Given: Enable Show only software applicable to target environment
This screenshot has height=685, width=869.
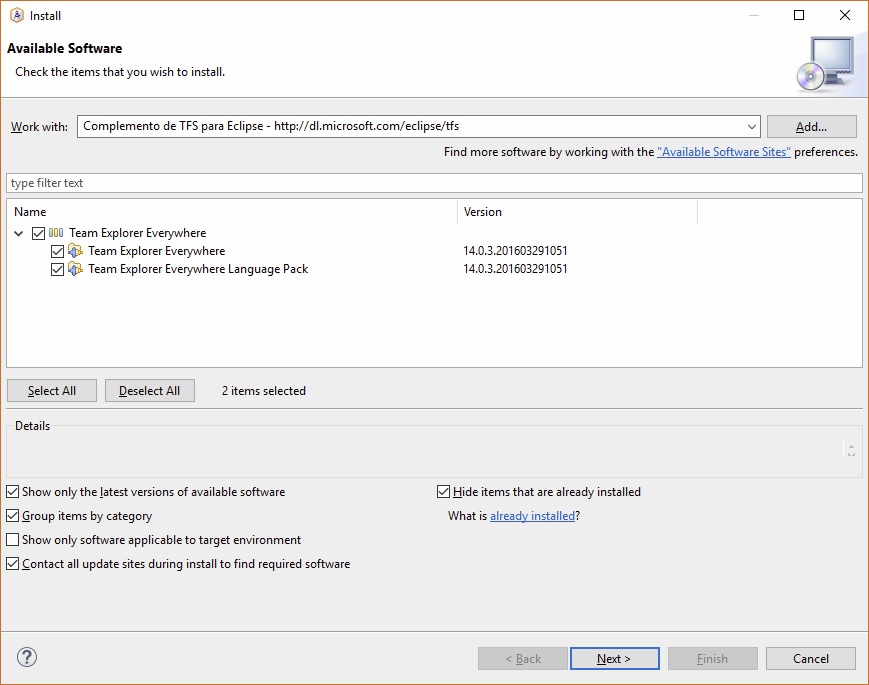Looking at the screenshot, I should point(13,540).
